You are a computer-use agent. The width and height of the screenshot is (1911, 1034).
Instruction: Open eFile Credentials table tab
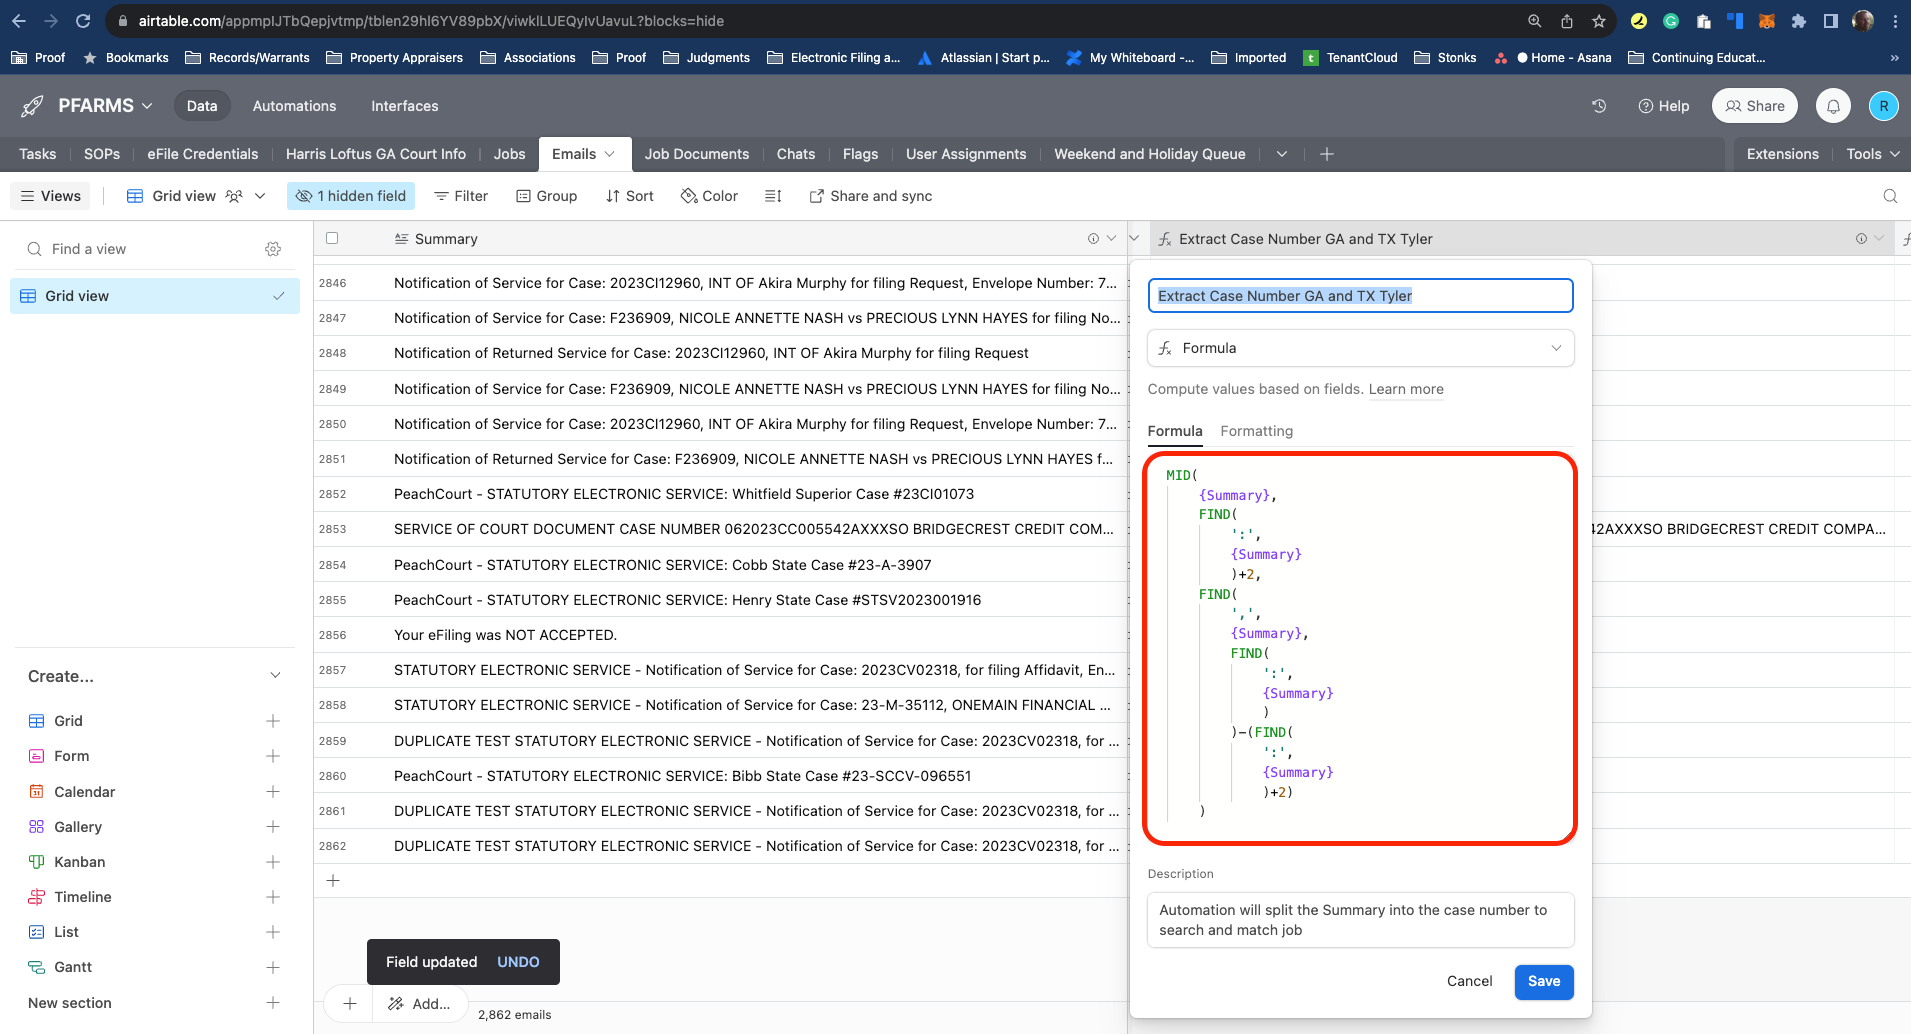click(x=203, y=154)
